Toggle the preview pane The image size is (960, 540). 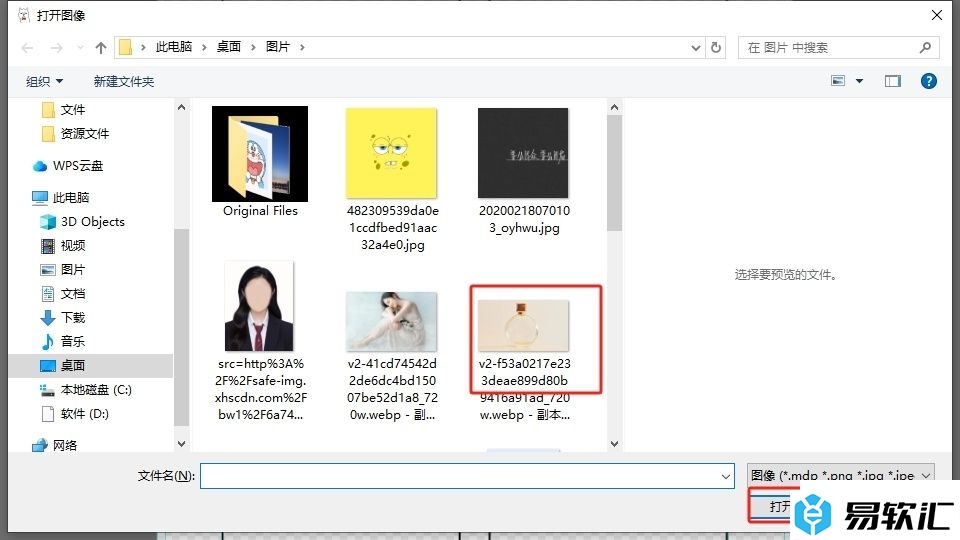[893, 81]
